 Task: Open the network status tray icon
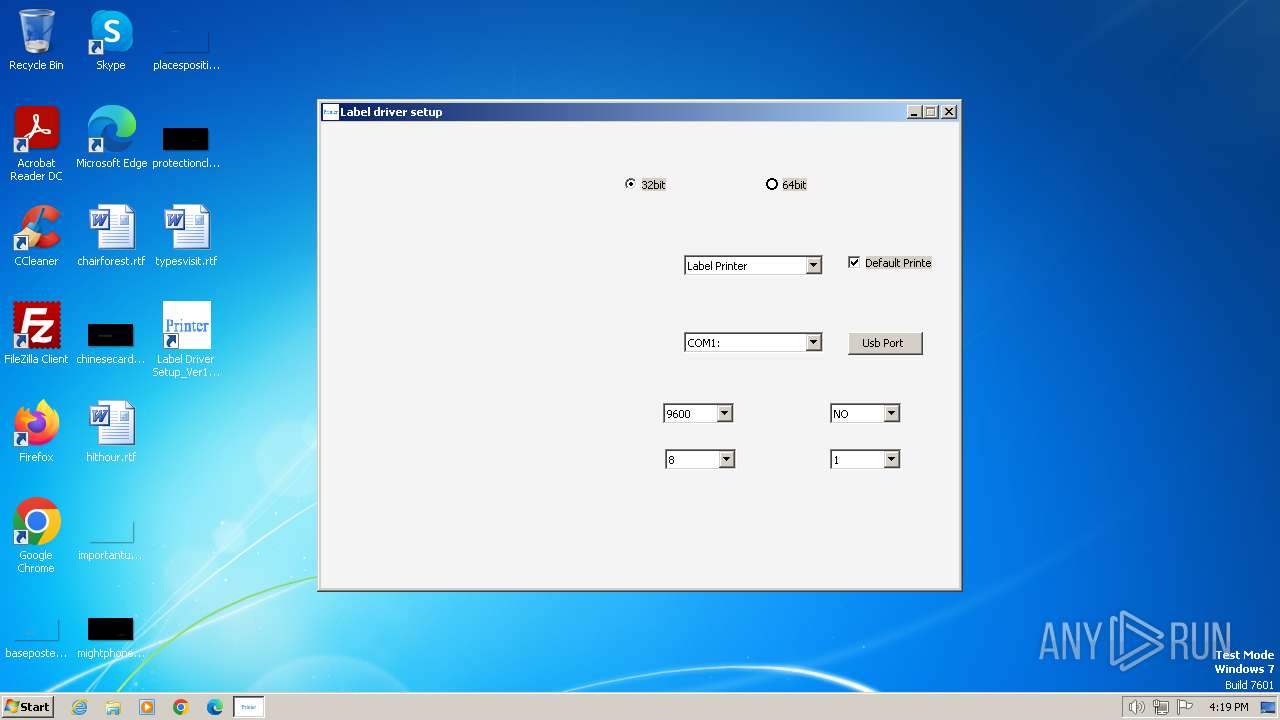(1161, 707)
